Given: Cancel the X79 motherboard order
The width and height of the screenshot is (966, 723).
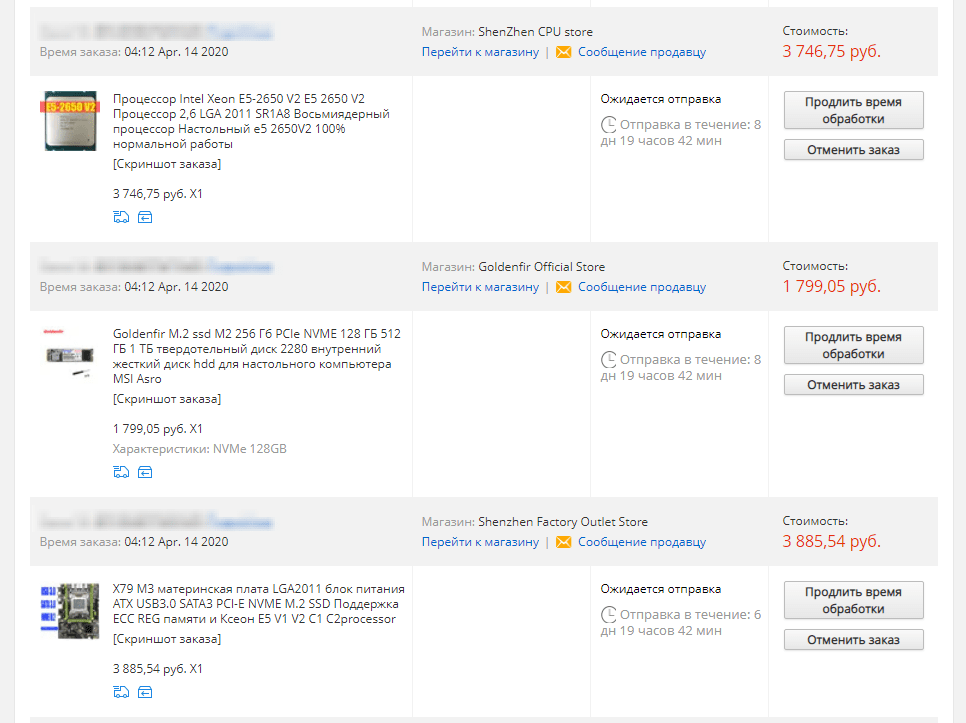Looking at the screenshot, I should coord(853,640).
